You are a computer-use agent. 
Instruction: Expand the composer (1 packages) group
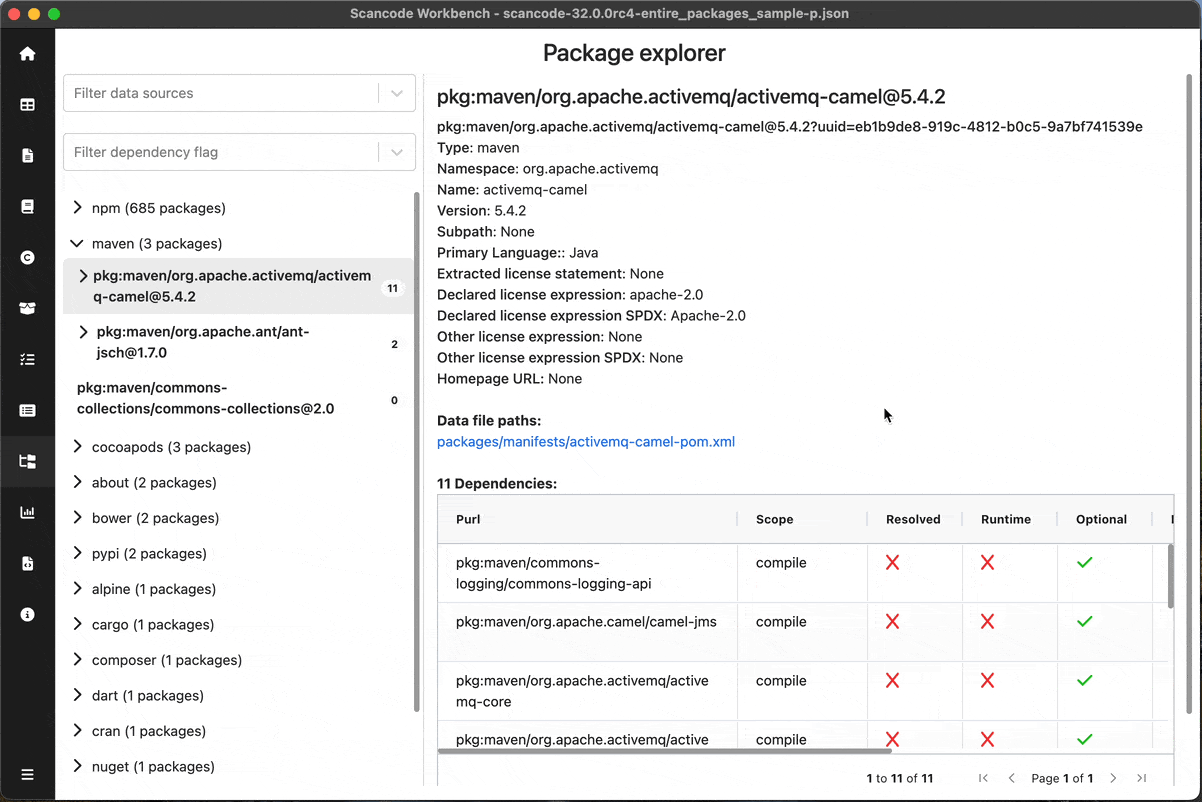click(77, 660)
